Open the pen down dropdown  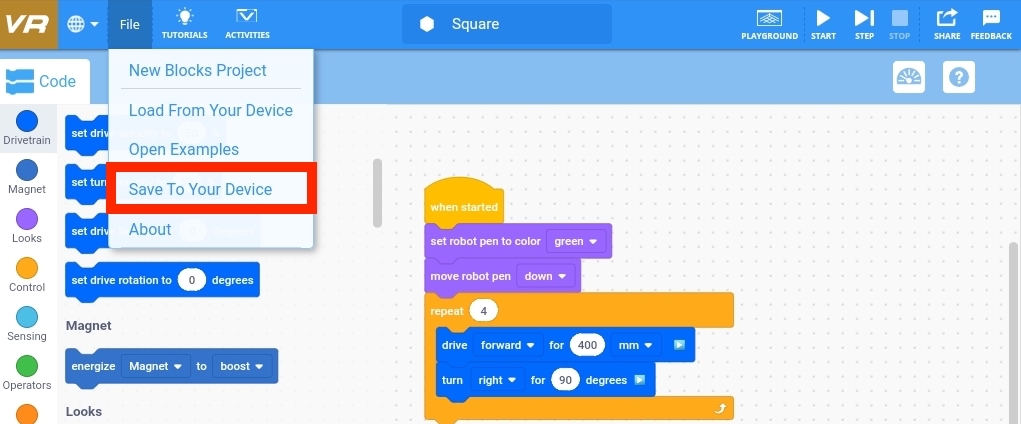point(545,276)
